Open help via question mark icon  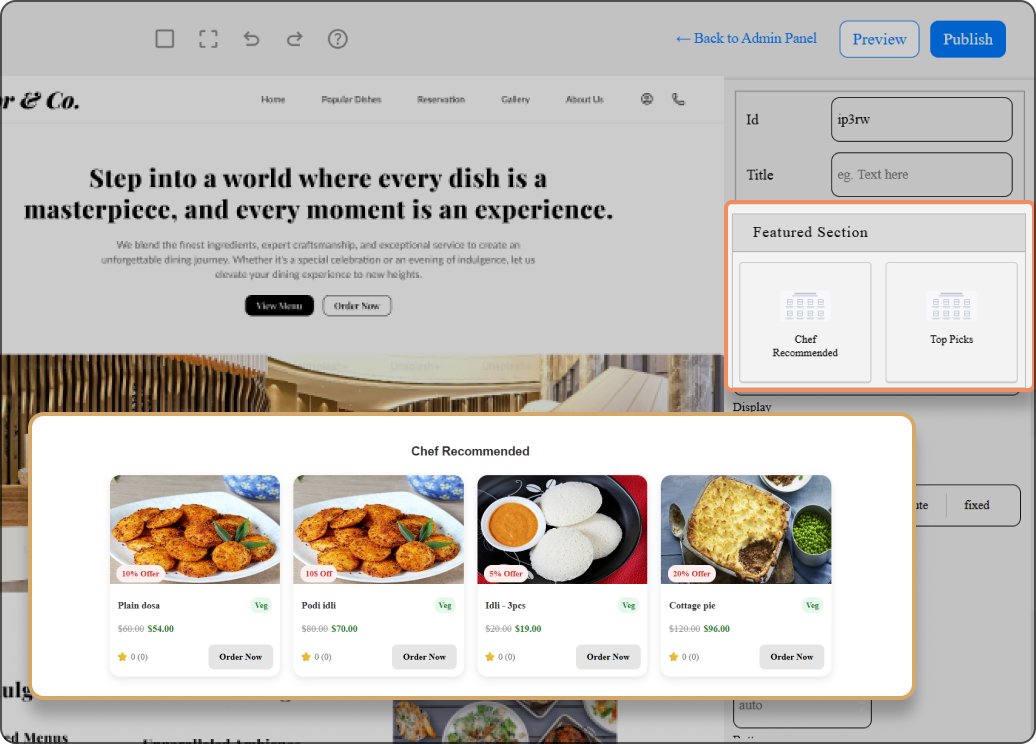338,39
